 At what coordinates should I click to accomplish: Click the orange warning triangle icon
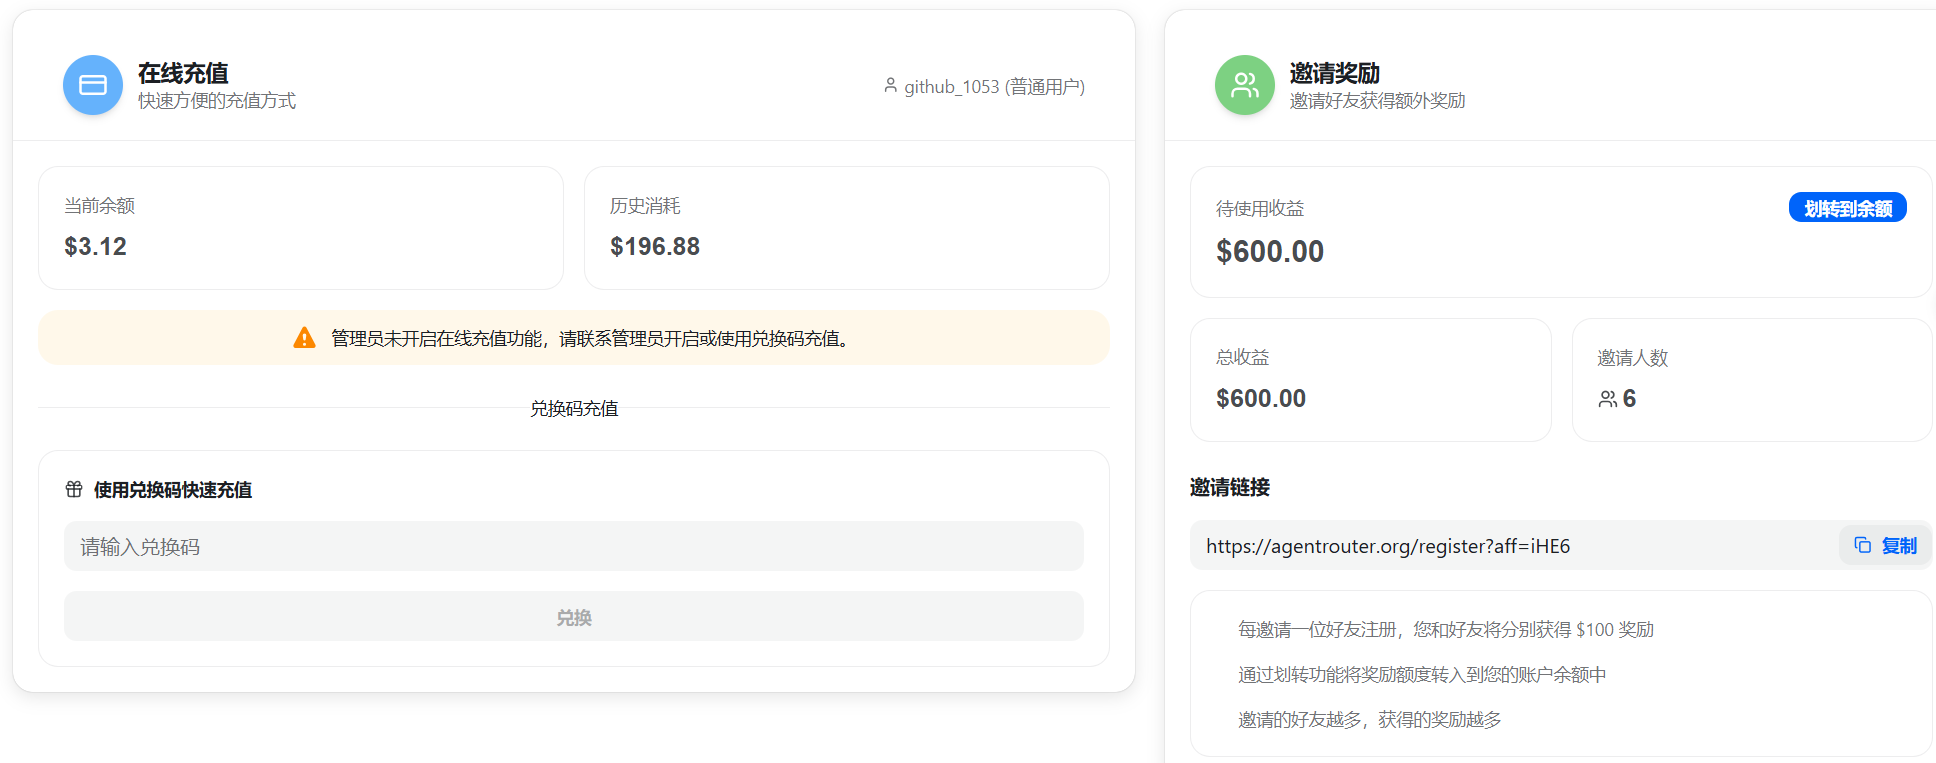[304, 338]
